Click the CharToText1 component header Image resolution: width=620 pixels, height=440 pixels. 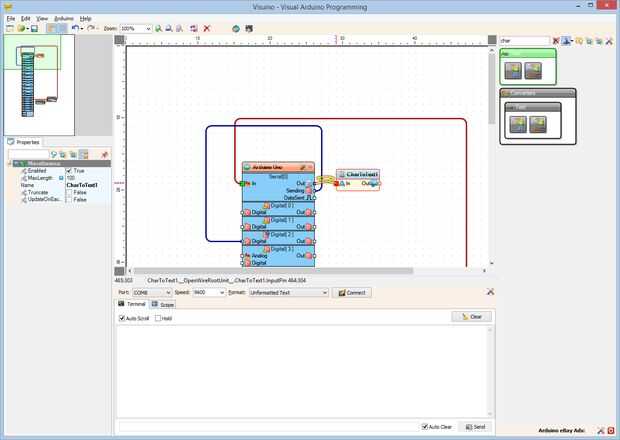[x=358, y=174]
